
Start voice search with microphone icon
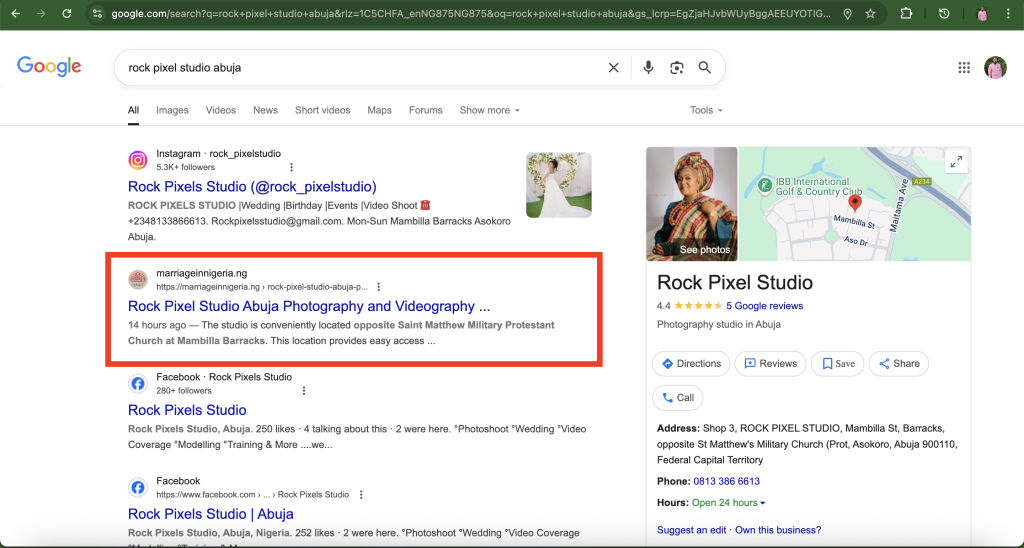pos(648,67)
